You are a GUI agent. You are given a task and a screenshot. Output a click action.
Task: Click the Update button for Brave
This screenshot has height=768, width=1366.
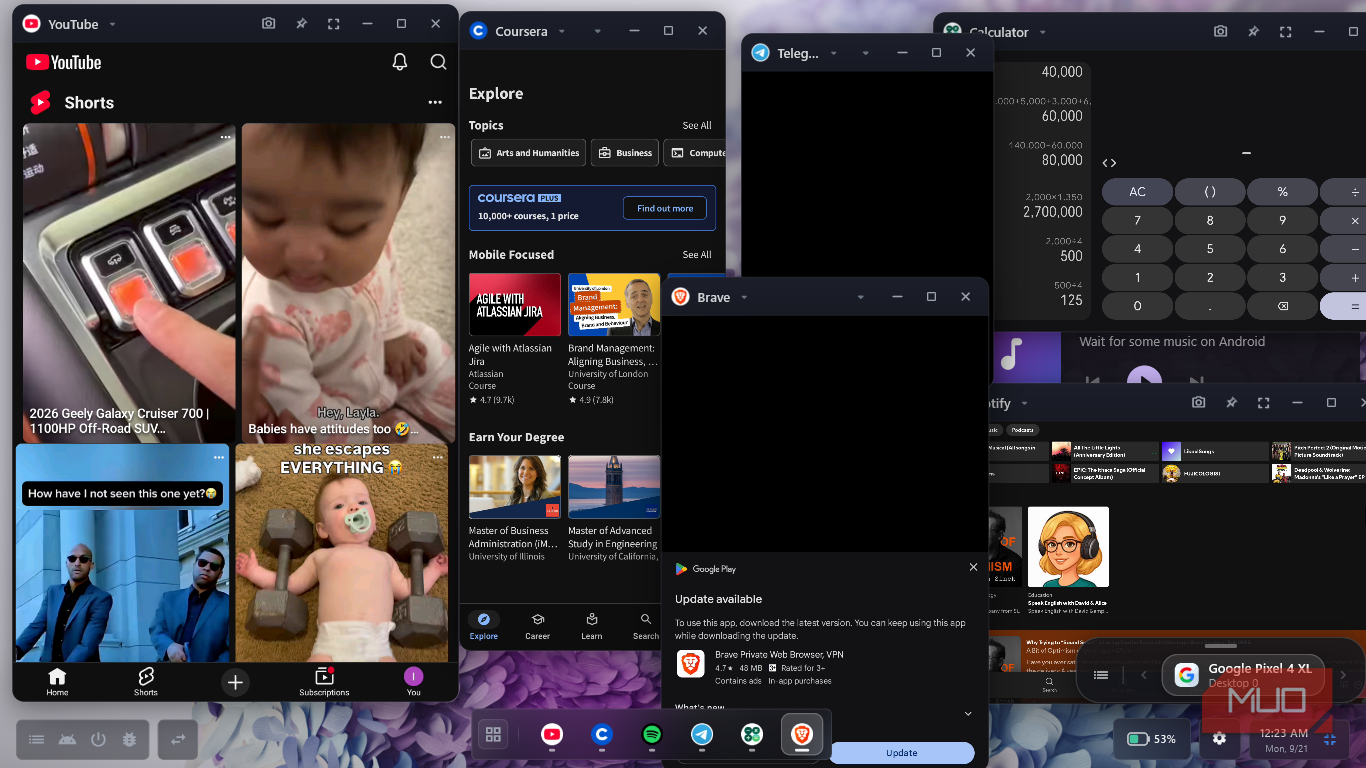[901, 753]
